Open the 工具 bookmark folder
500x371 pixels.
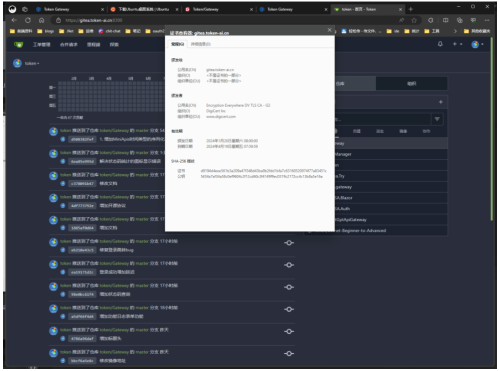tap(432, 31)
